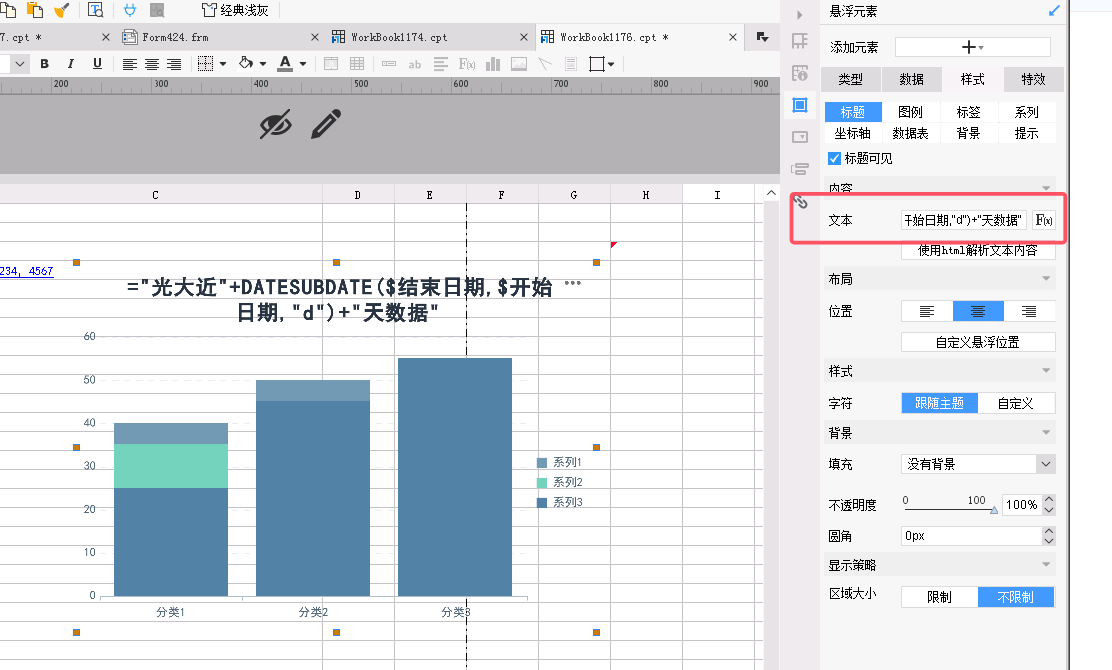Click the insert formula F(x) toolbar icon
This screenshot has width=1112, height=670.
point(467,64)
